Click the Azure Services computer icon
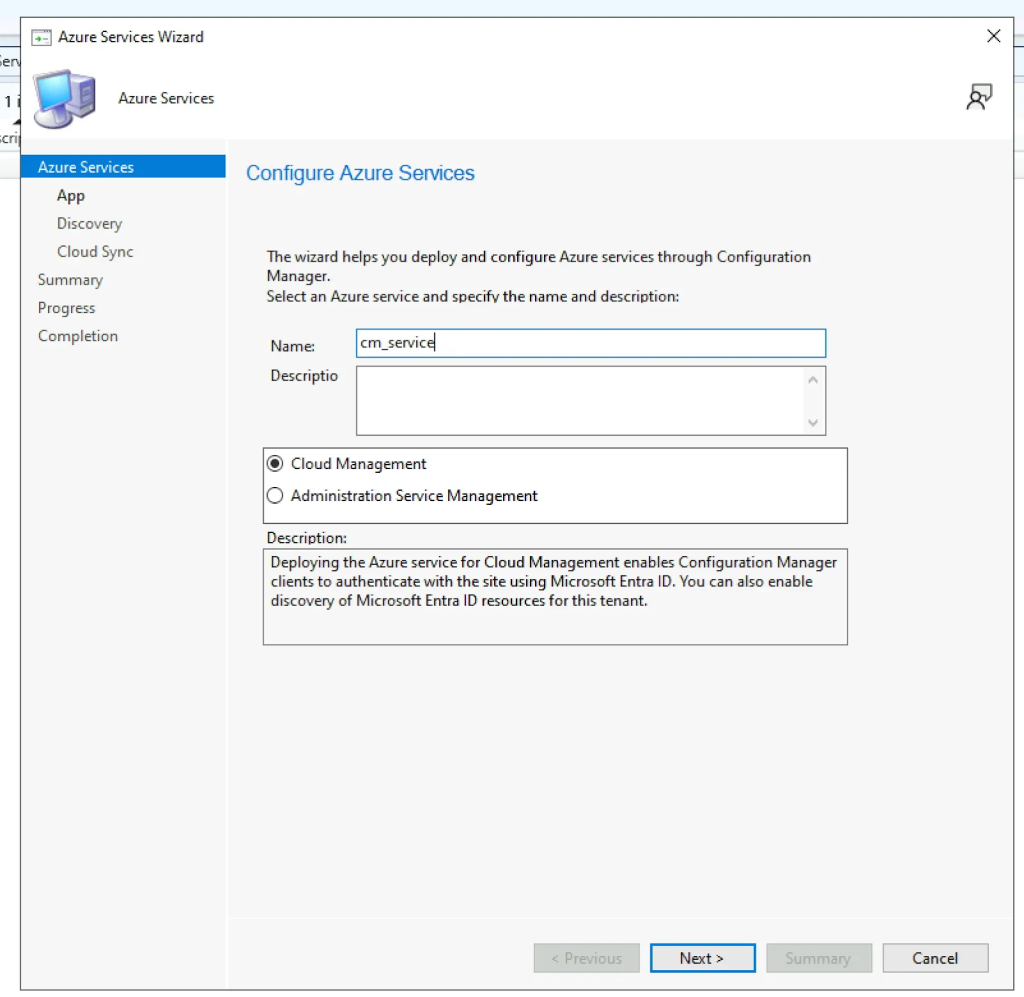1024x997 pixels. (x=65, y=98)
